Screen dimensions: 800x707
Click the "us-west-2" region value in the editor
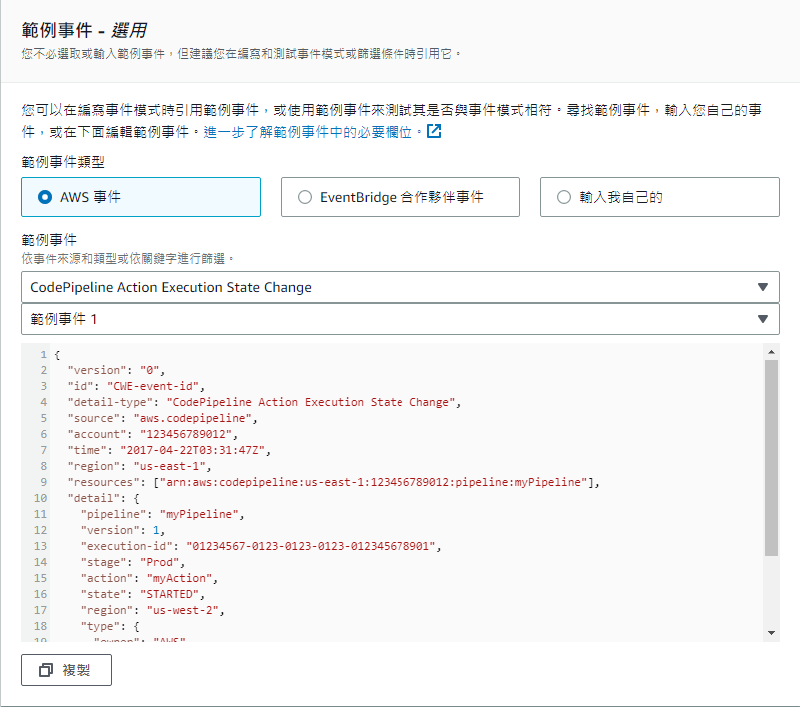[x=179, y=610]
